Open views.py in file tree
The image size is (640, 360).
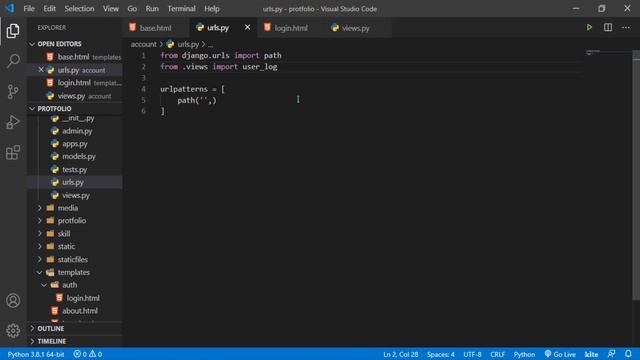tap(75, 195)
